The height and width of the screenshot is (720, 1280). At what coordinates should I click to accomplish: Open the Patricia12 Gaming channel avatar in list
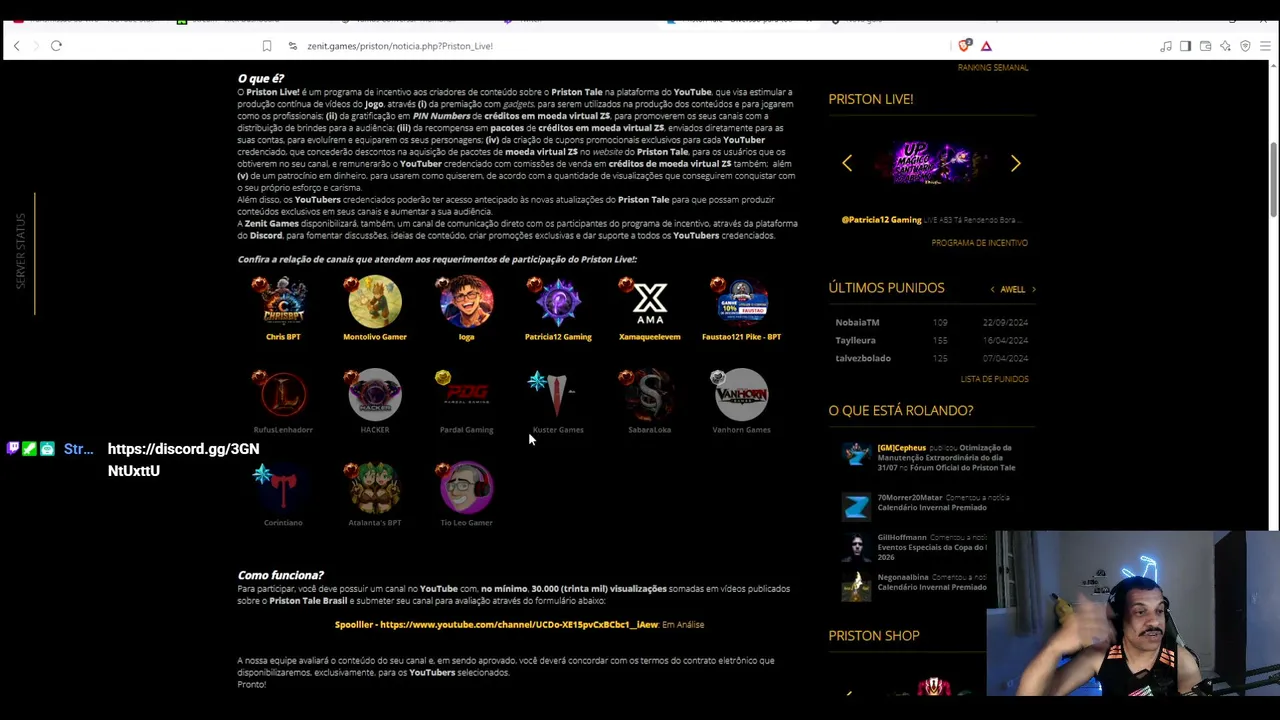click(558, 301)
